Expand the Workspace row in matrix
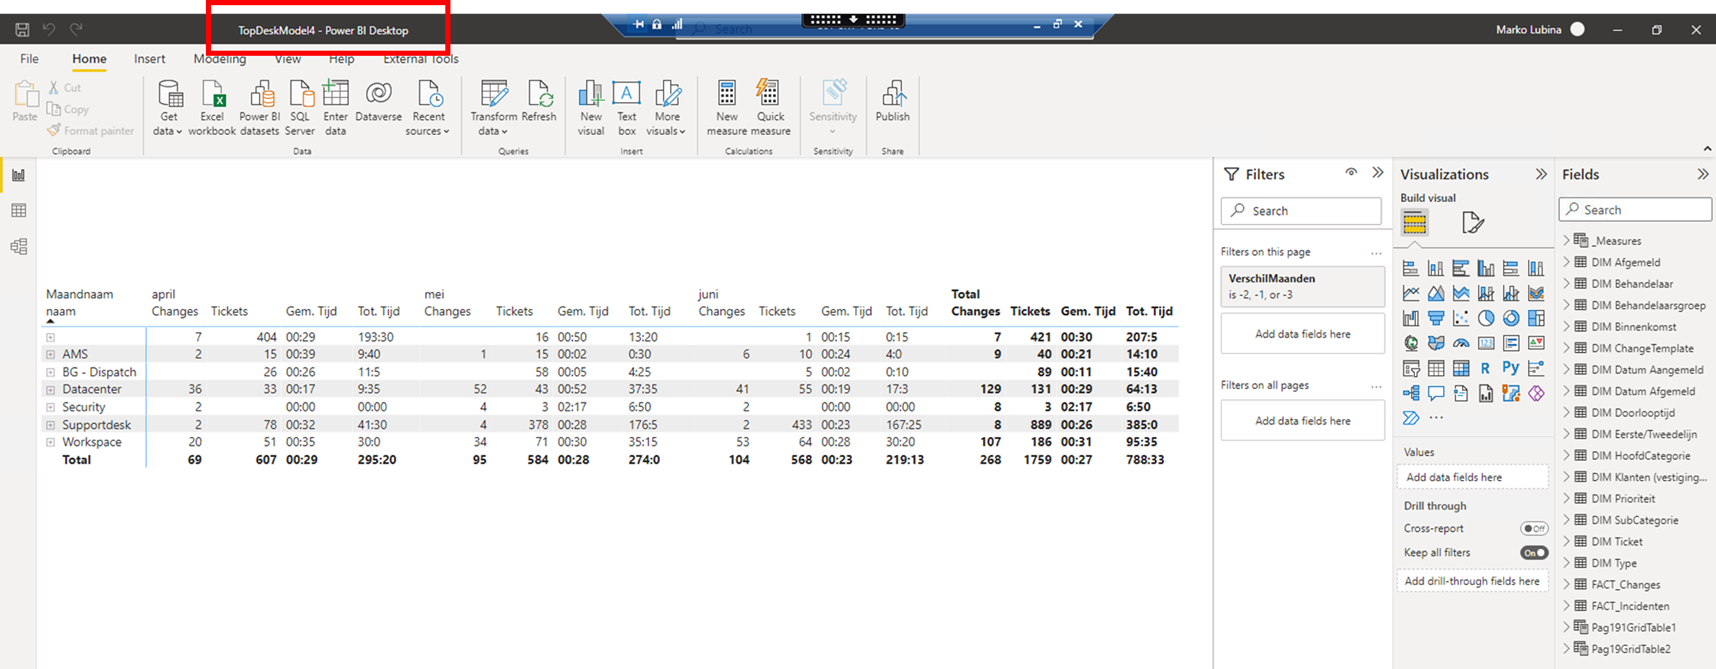Image resolution: width=1716 pixels, height=669 pixels. (50, 442)
